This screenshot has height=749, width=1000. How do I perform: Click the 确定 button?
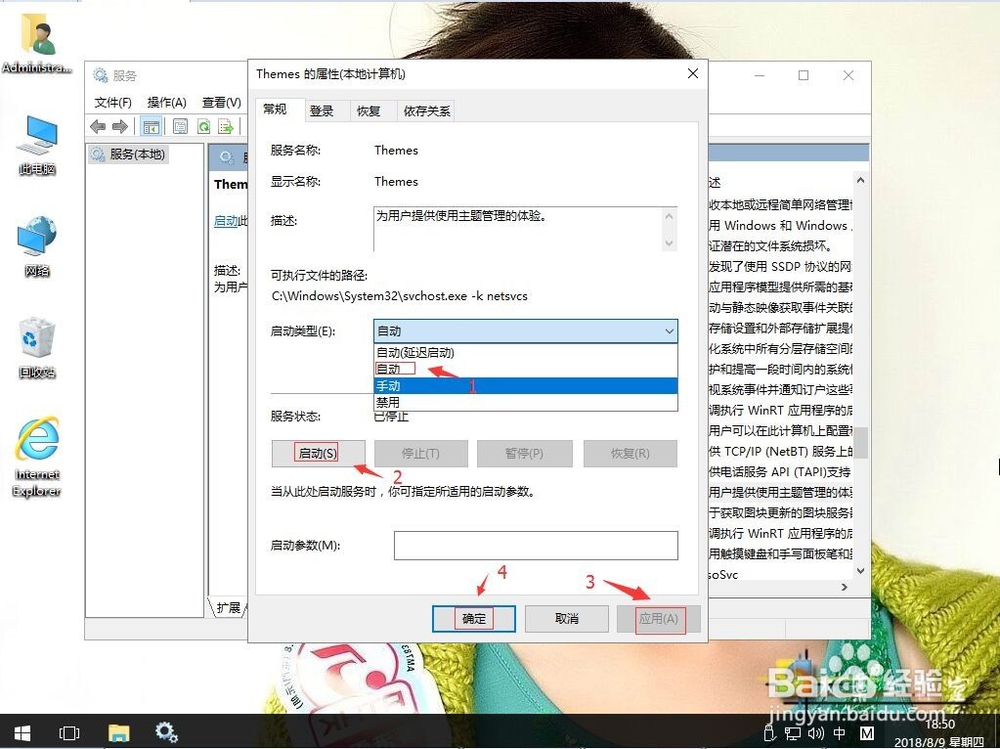474,618
